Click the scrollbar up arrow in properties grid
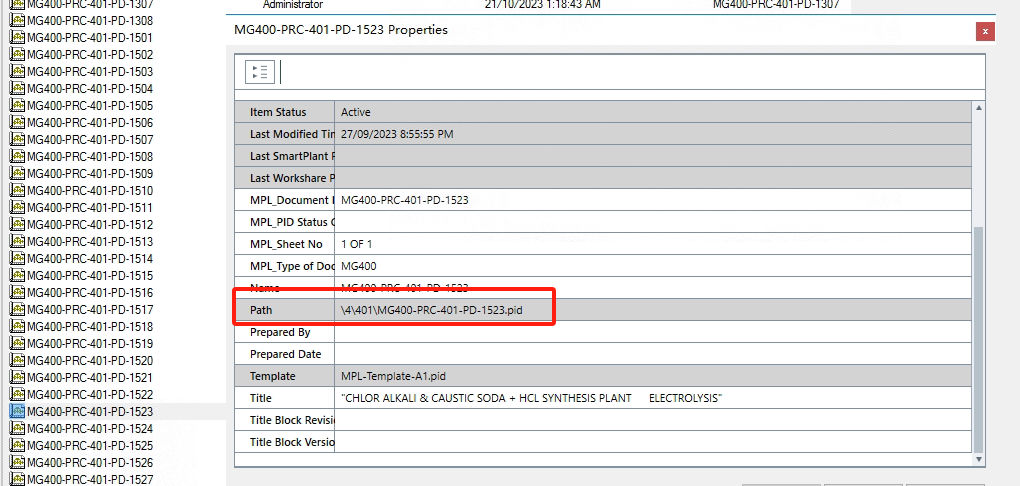The width and height of the screenshot is (1020, 486). pyautogui.click(x=979, y=107)
